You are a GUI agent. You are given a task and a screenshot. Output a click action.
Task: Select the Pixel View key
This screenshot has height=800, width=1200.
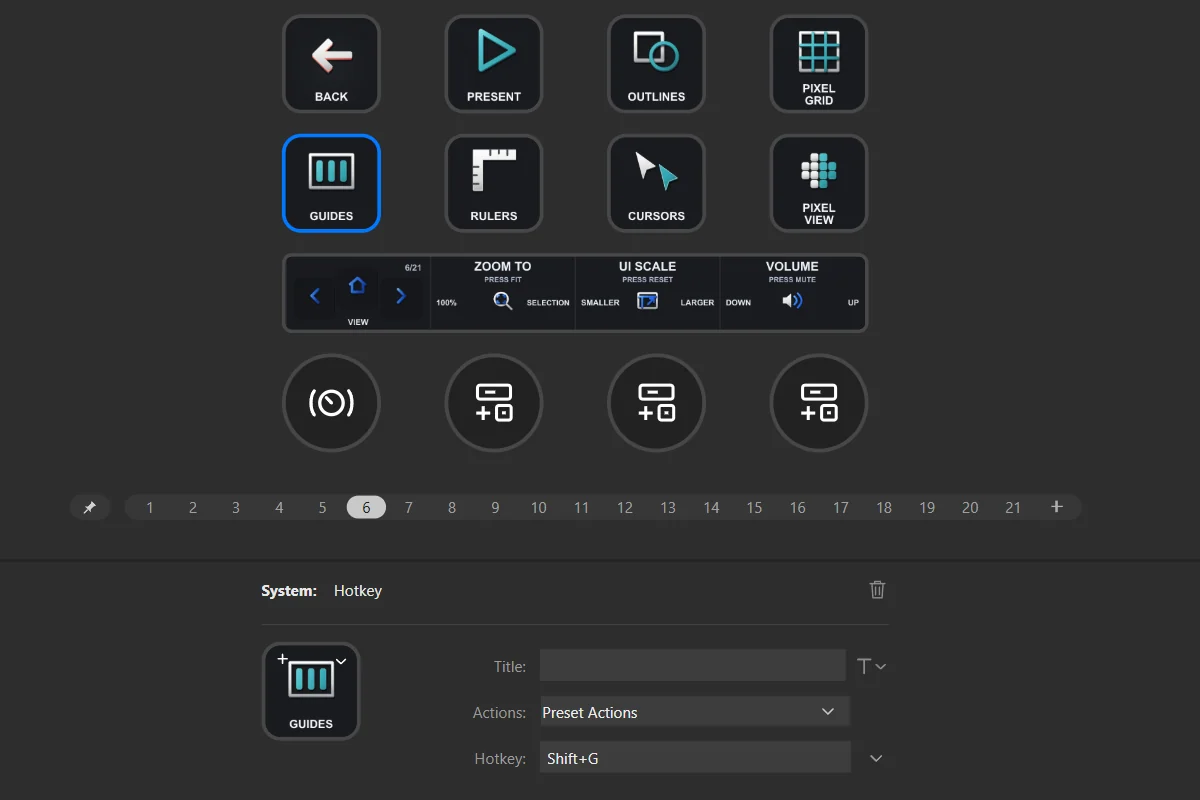[x=819, y=183]
